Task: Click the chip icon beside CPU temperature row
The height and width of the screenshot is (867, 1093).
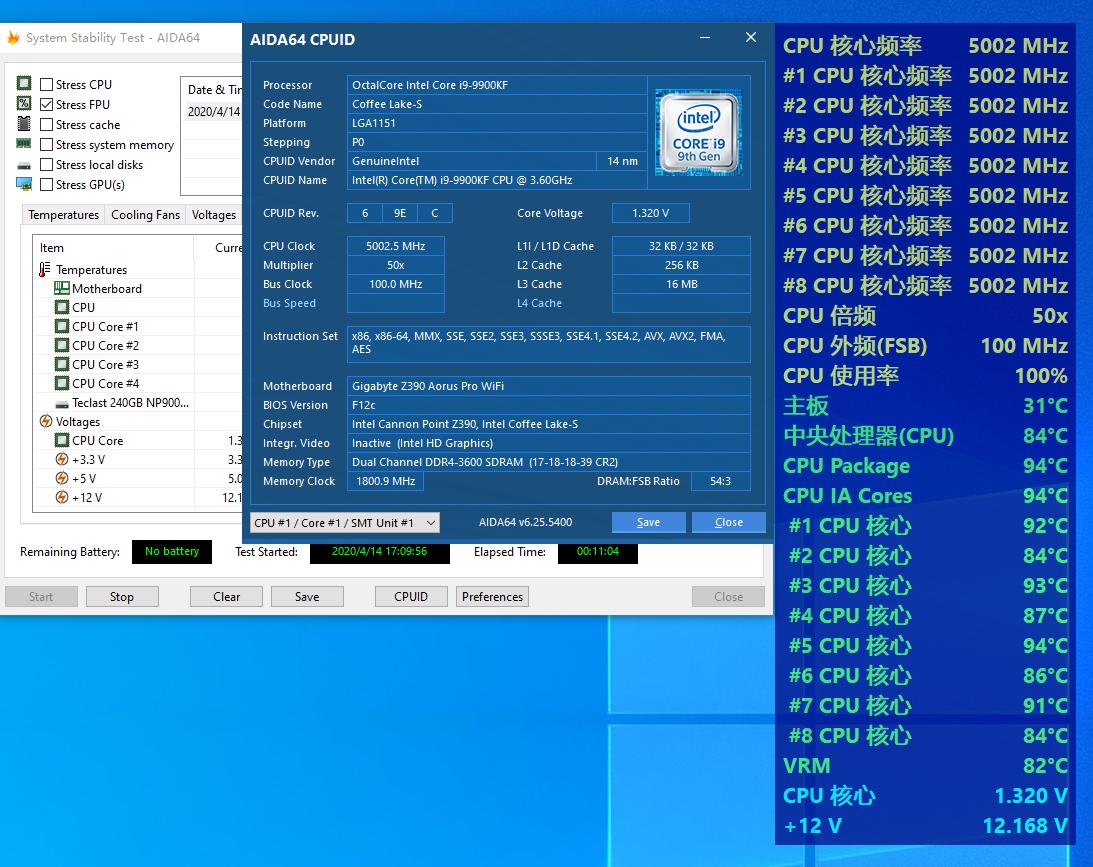Action: (61, 307)
